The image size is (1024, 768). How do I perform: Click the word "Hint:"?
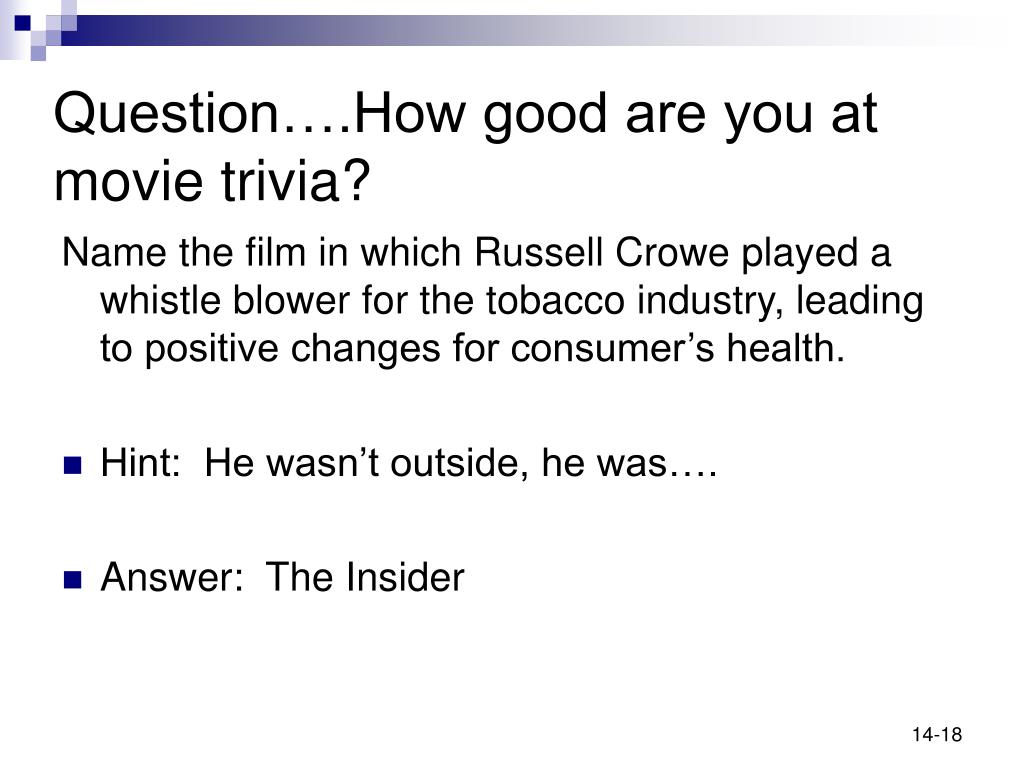click(x=140, y=464)
